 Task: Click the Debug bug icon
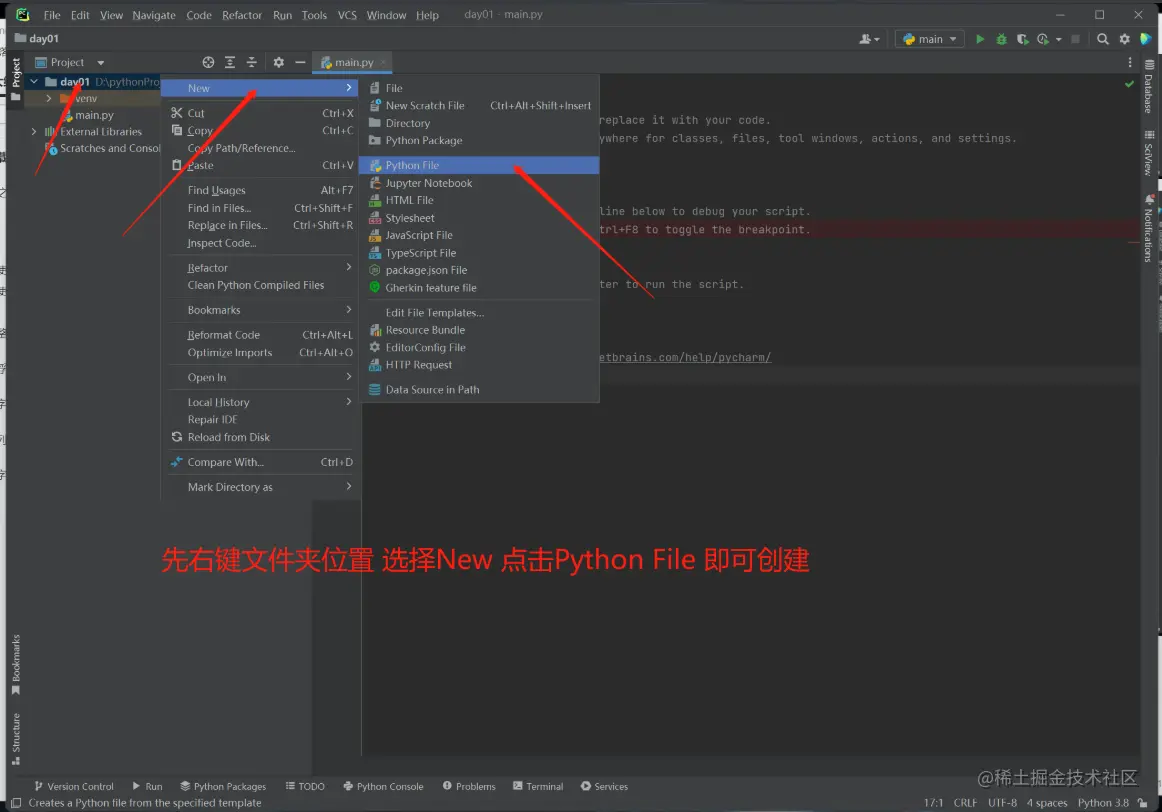[1001, 39]
